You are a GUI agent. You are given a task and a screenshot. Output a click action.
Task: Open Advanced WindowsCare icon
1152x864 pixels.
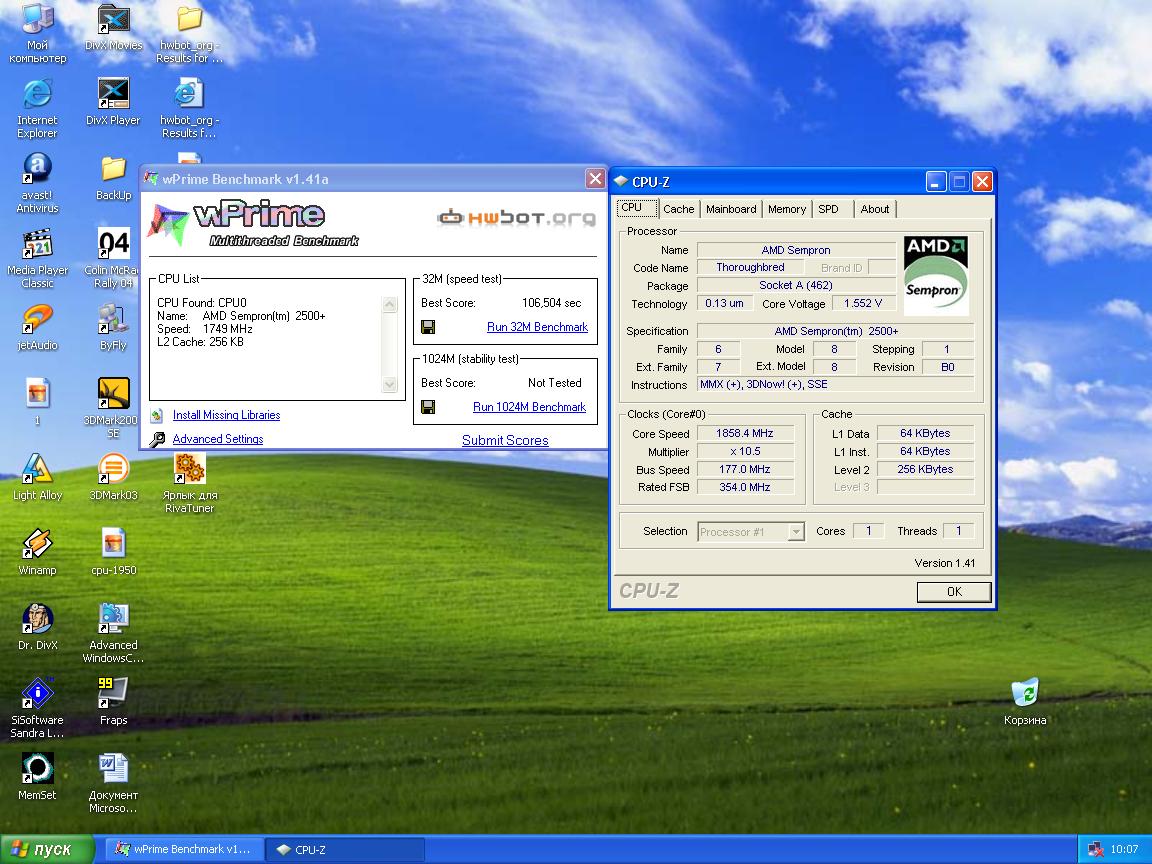point(113,633)
